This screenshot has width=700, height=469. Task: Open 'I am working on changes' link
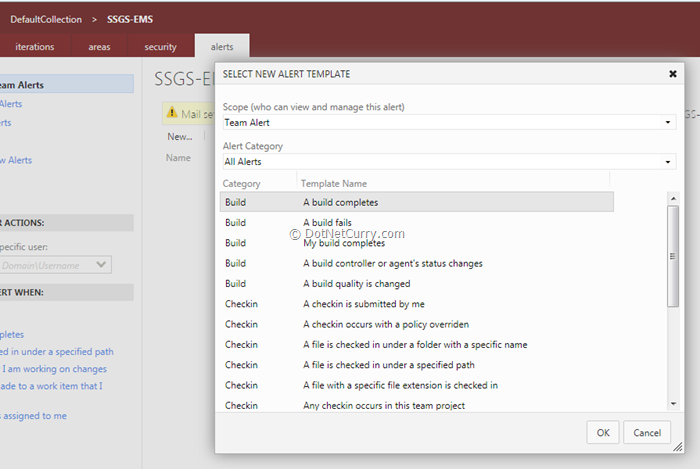tap(54, 369)
